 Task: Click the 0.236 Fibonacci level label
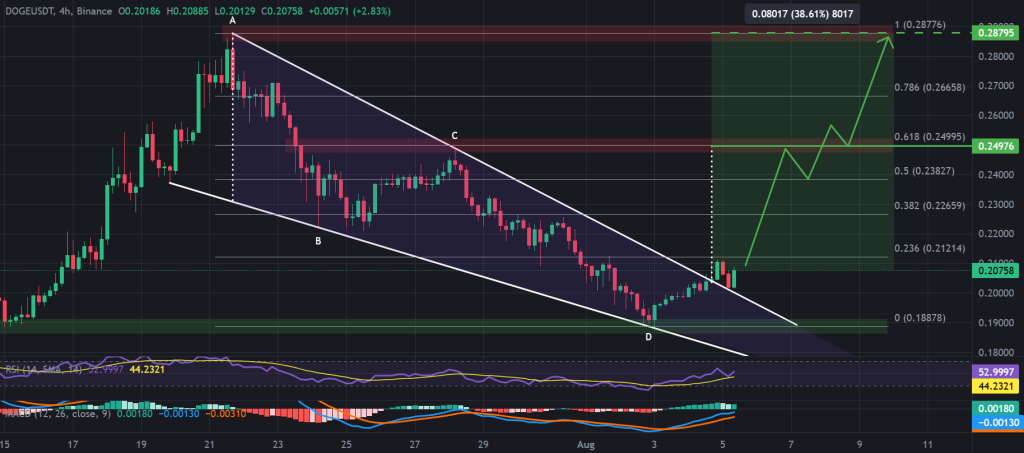point(931,249)
